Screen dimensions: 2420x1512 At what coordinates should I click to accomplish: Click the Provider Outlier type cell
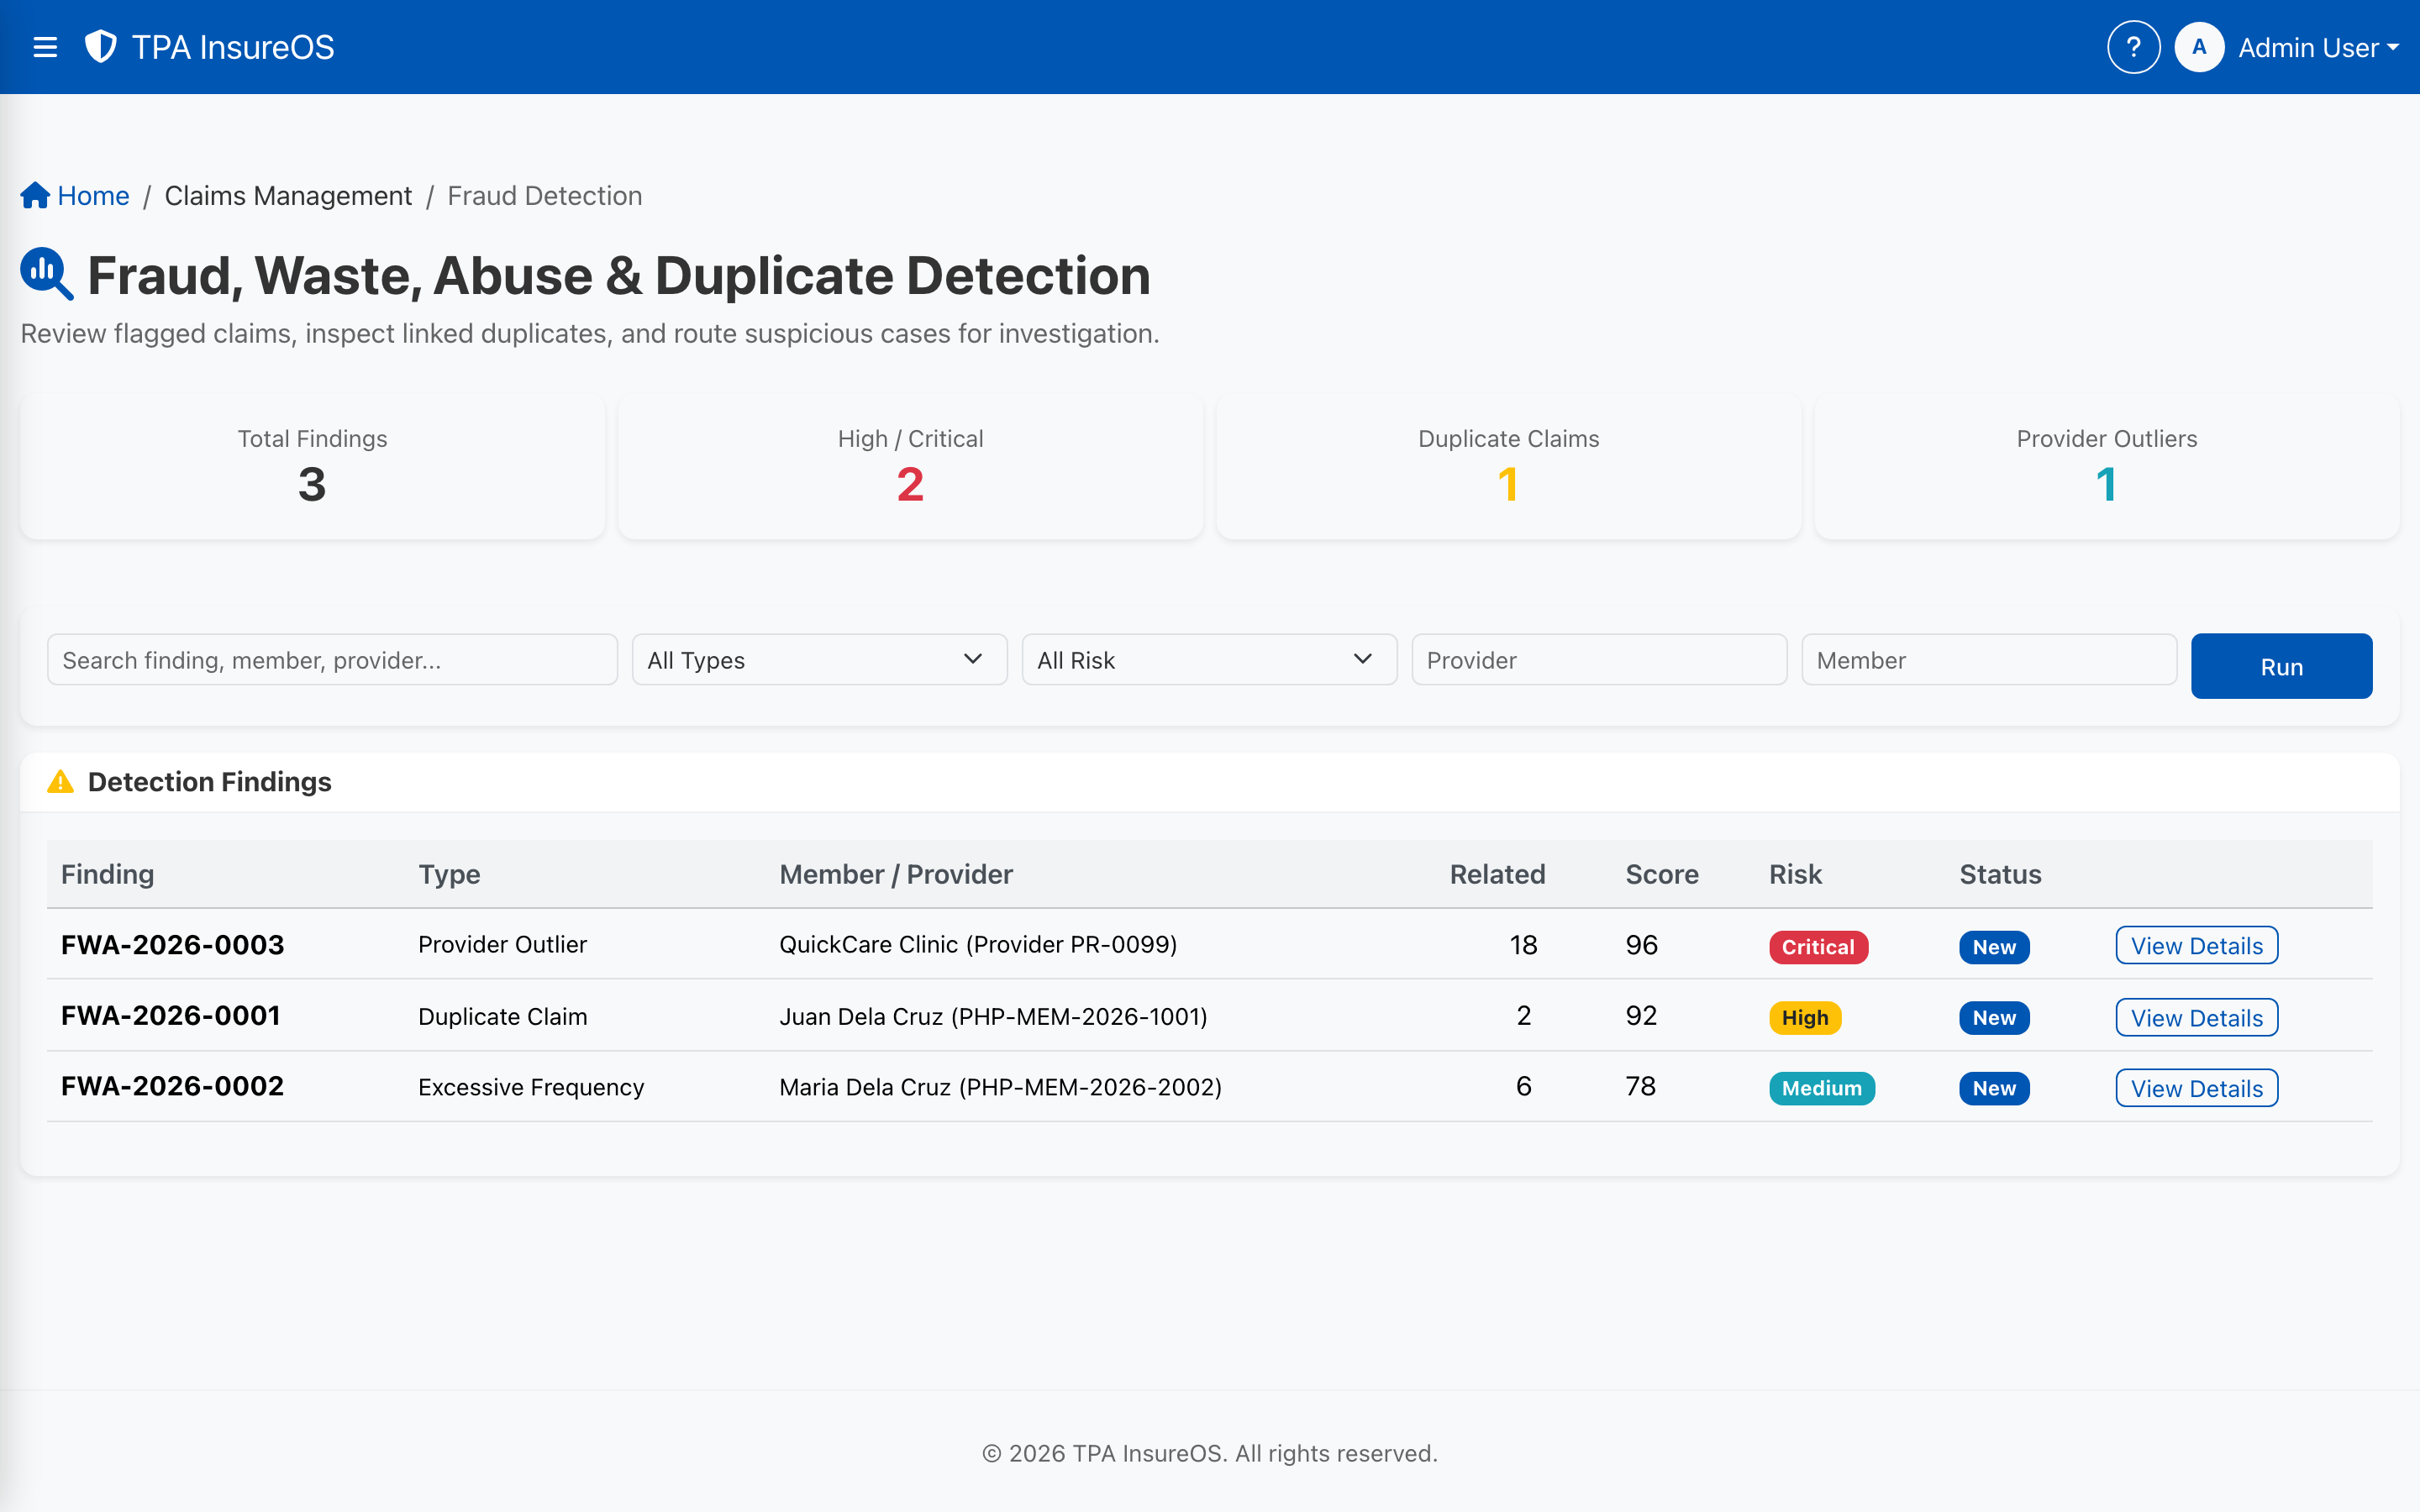coord(502,945)
